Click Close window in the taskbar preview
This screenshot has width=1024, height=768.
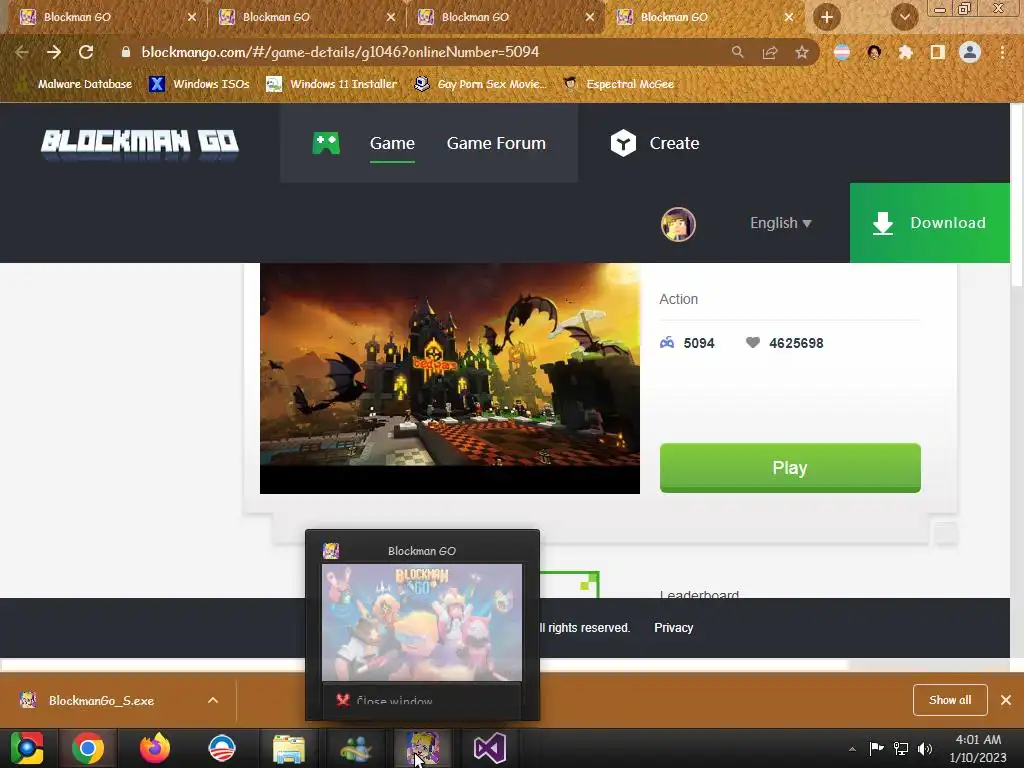422,701
